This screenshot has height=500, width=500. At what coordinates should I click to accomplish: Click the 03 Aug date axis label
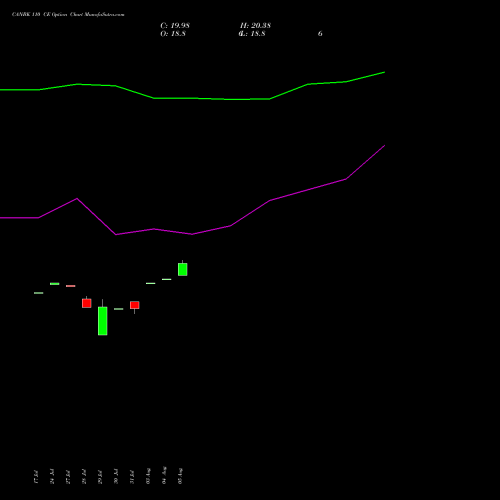pyautogui.click(x=148, y=476)
